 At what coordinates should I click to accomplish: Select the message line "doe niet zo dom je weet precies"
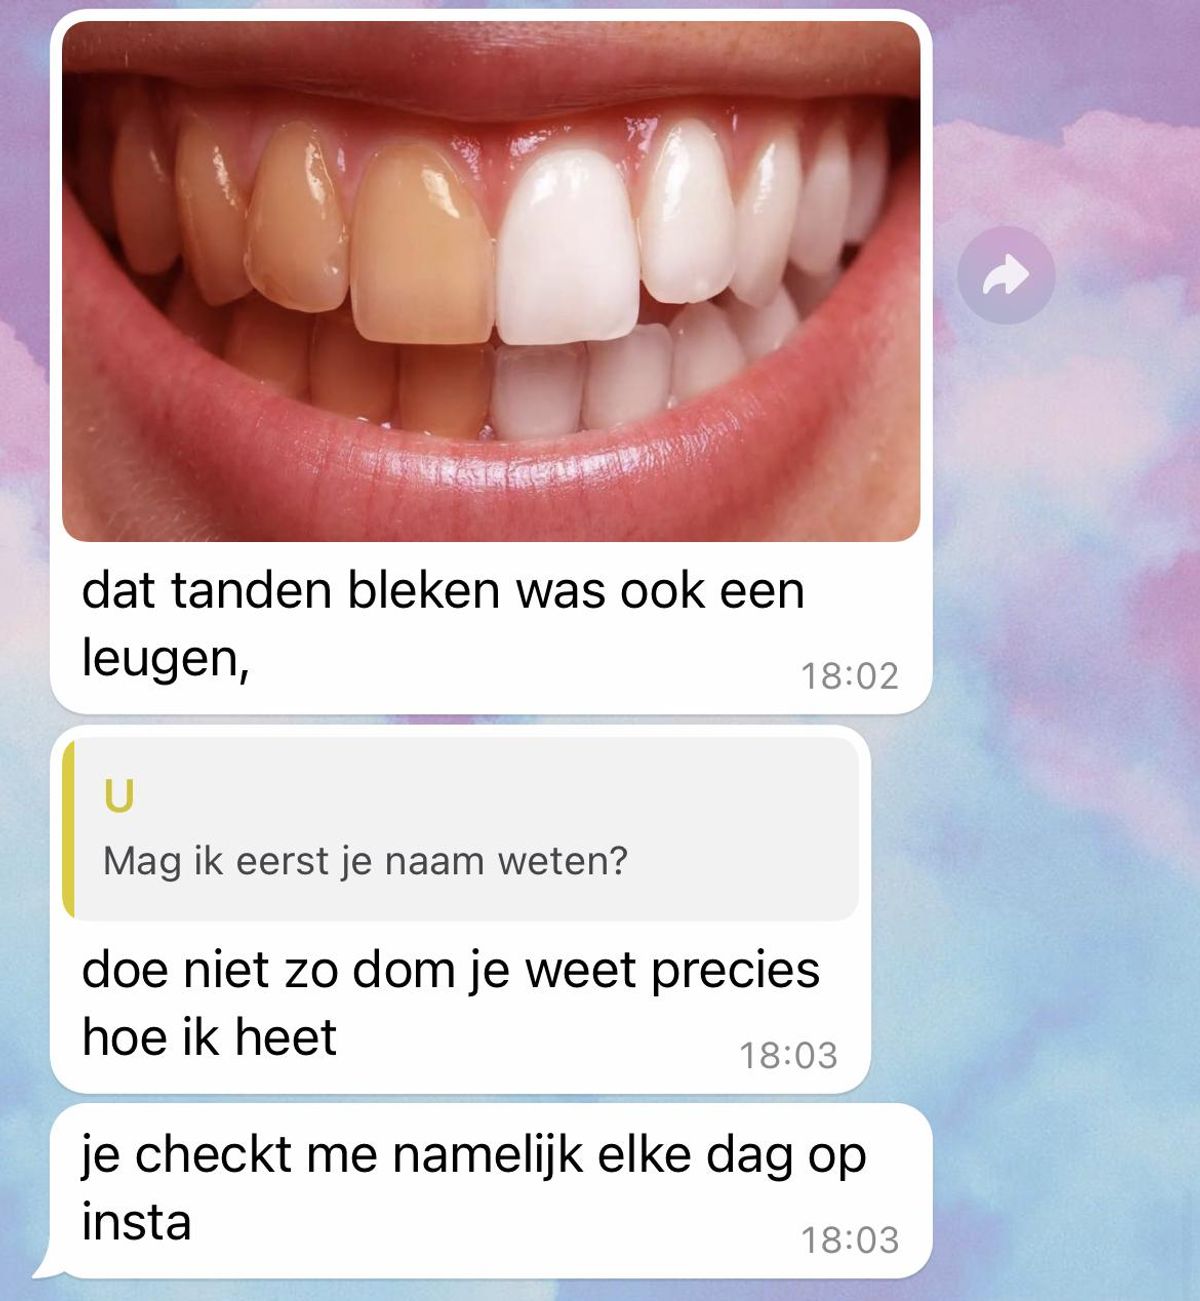pos(451,970)
